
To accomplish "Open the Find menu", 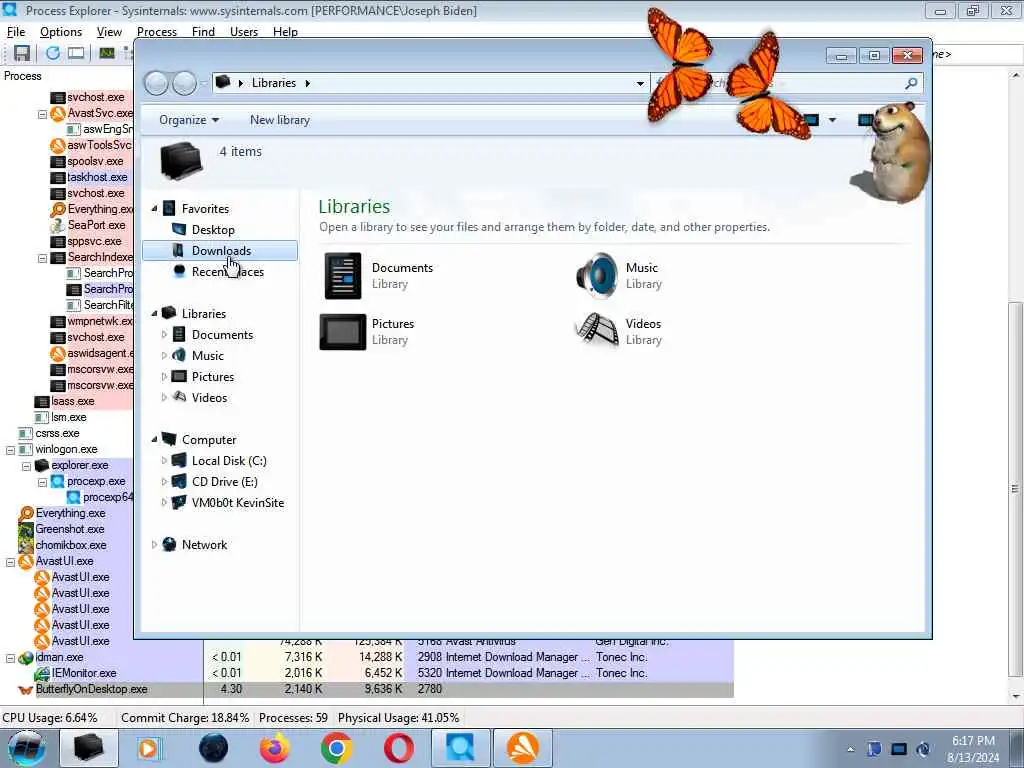I will (x=203, y=32).
